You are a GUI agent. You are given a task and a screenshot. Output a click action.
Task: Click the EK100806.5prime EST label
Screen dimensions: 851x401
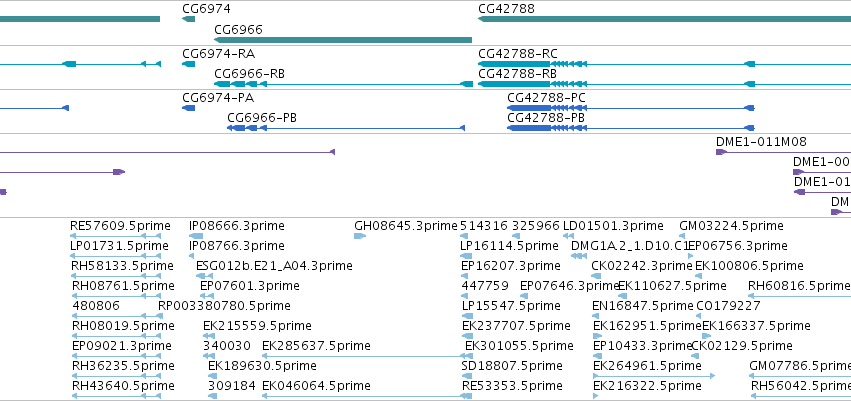point(750,266)
